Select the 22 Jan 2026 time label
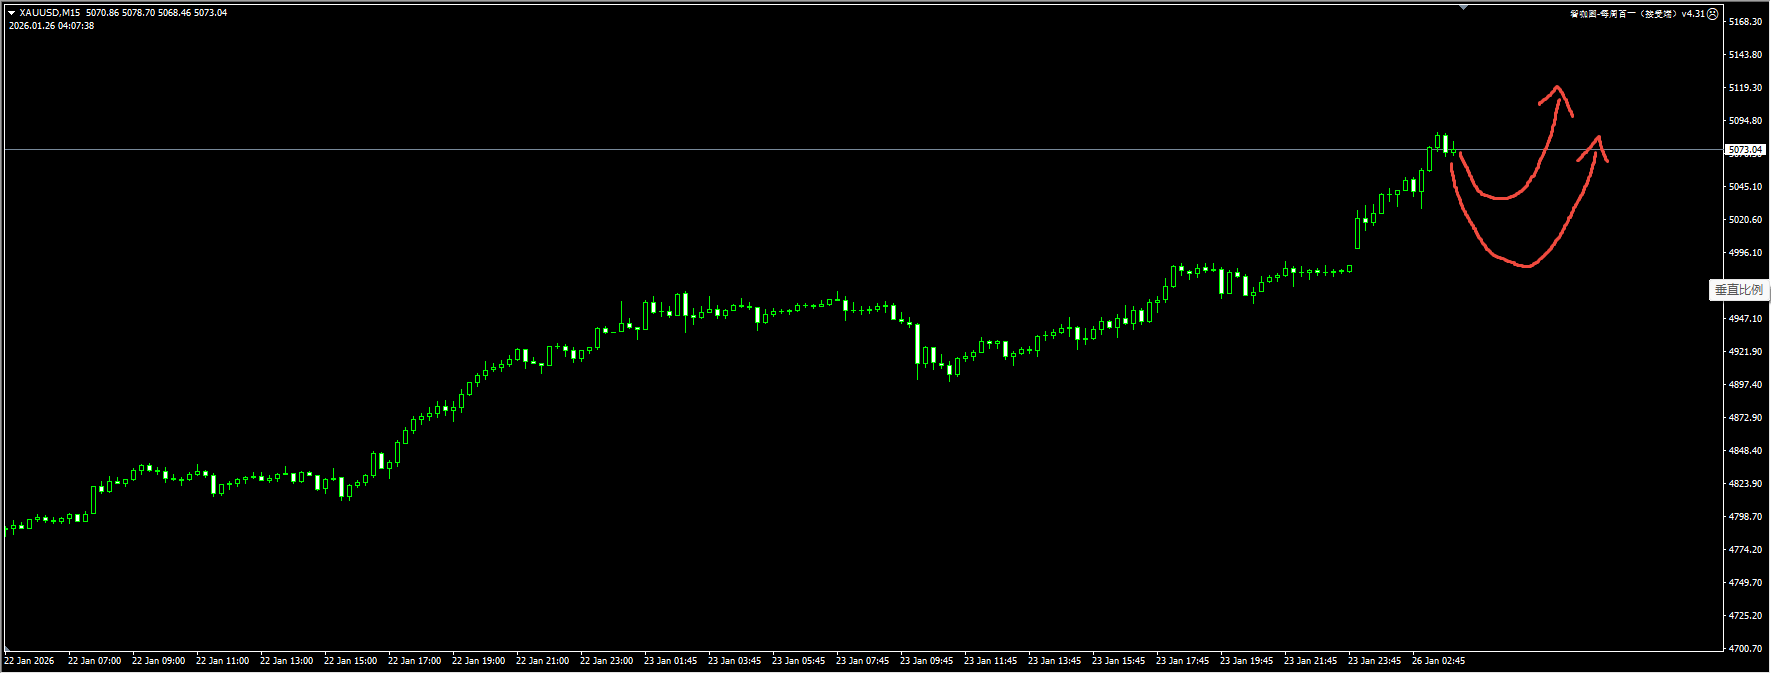Screen dimensions: 1771x674 coord(29,661)
